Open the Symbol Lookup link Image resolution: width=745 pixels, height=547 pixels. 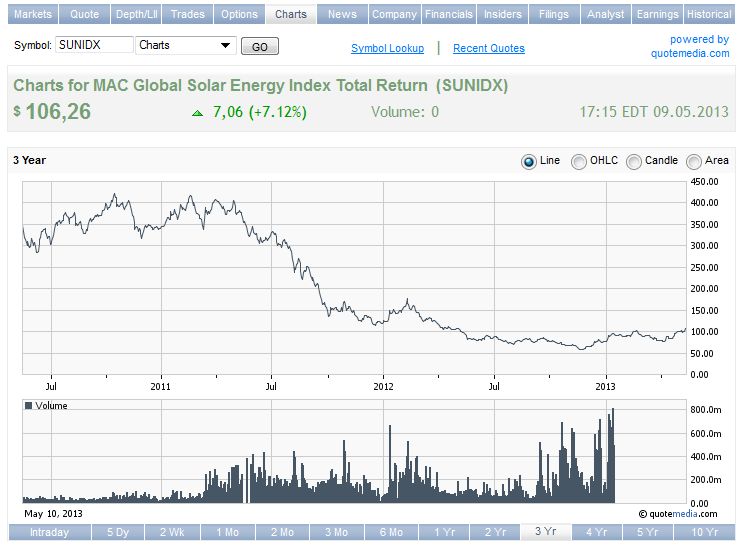pyautogui.click(x=387, y=48)
